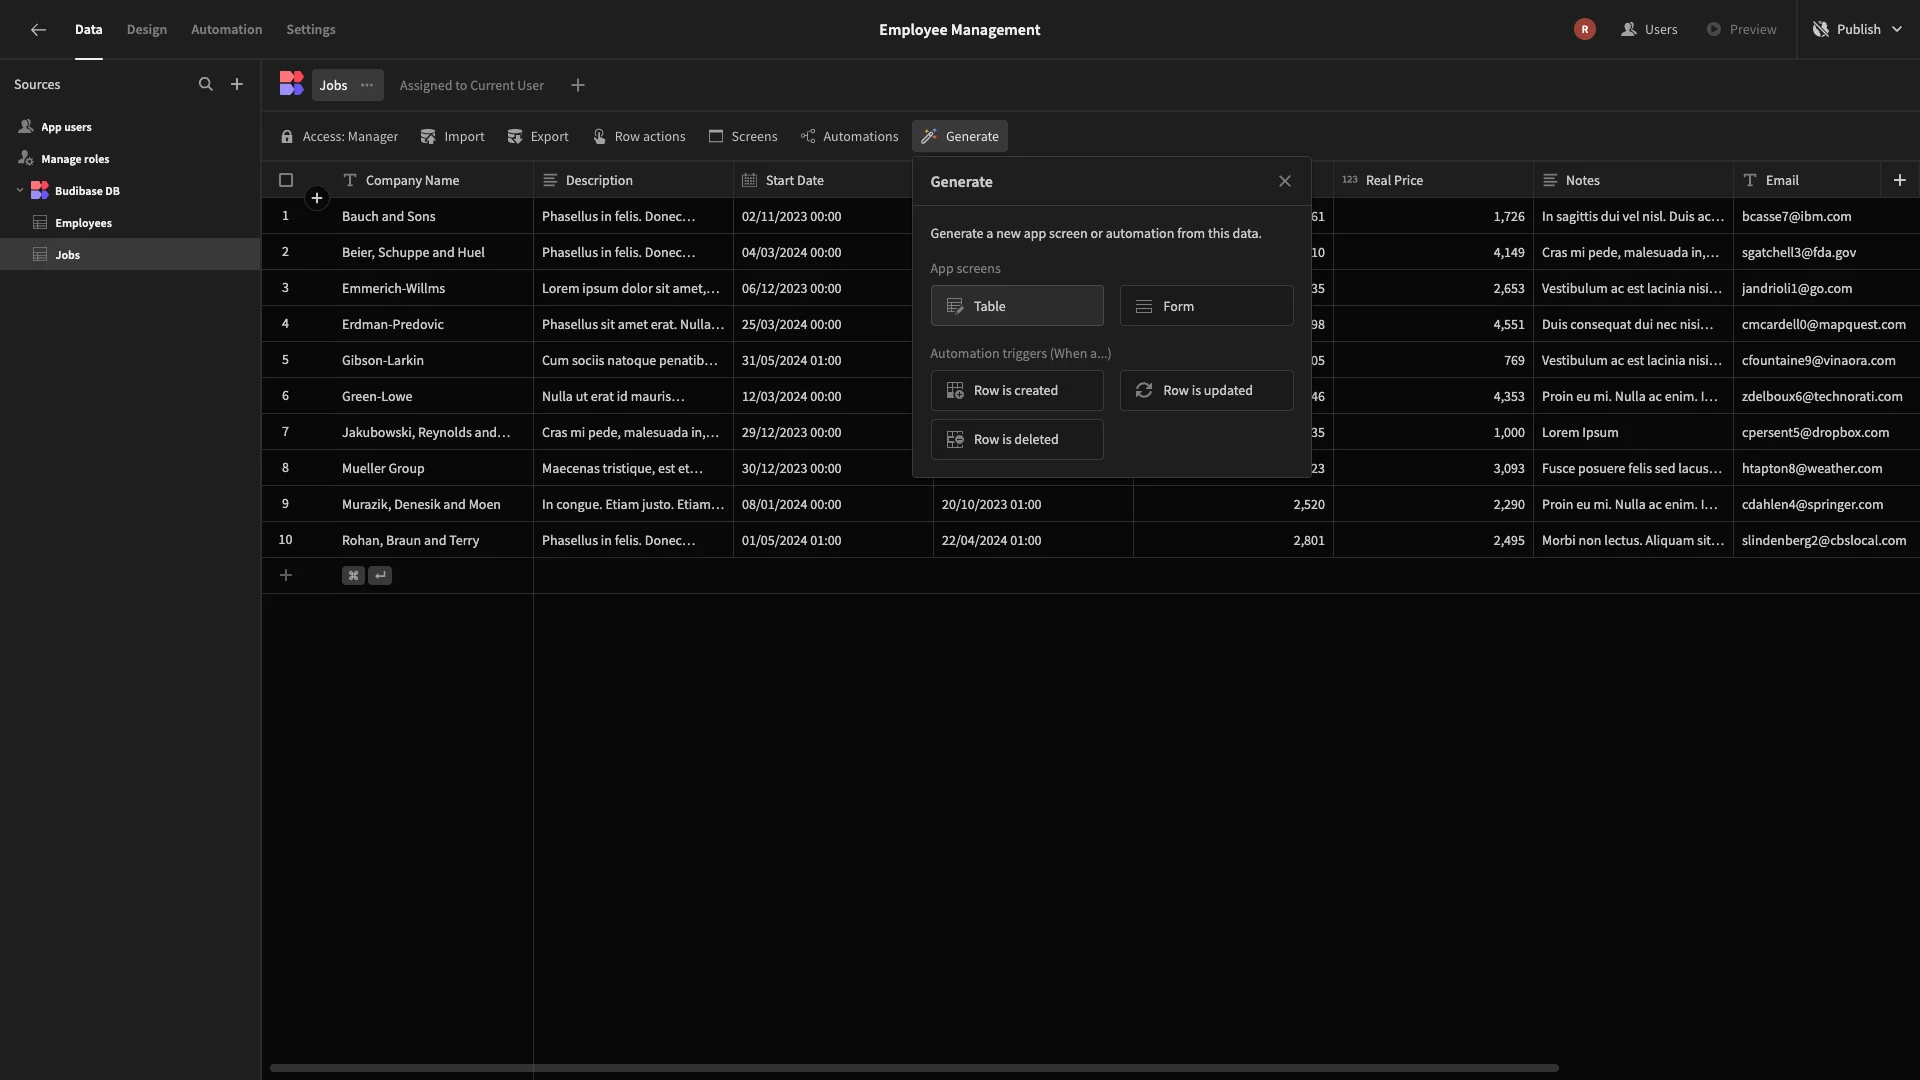Click the Description column header
This screenshot has width=1920, height=1080.
[633, 180]
